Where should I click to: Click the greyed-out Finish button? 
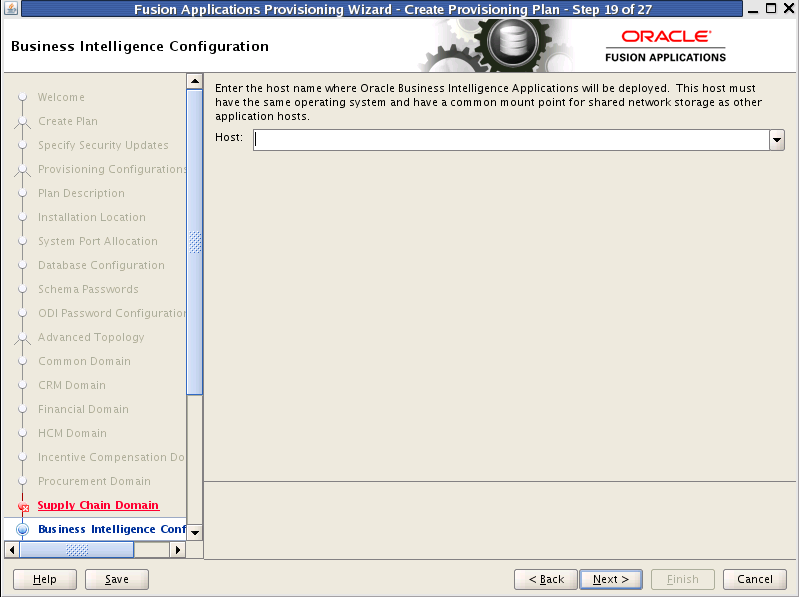tap(683, 579)
